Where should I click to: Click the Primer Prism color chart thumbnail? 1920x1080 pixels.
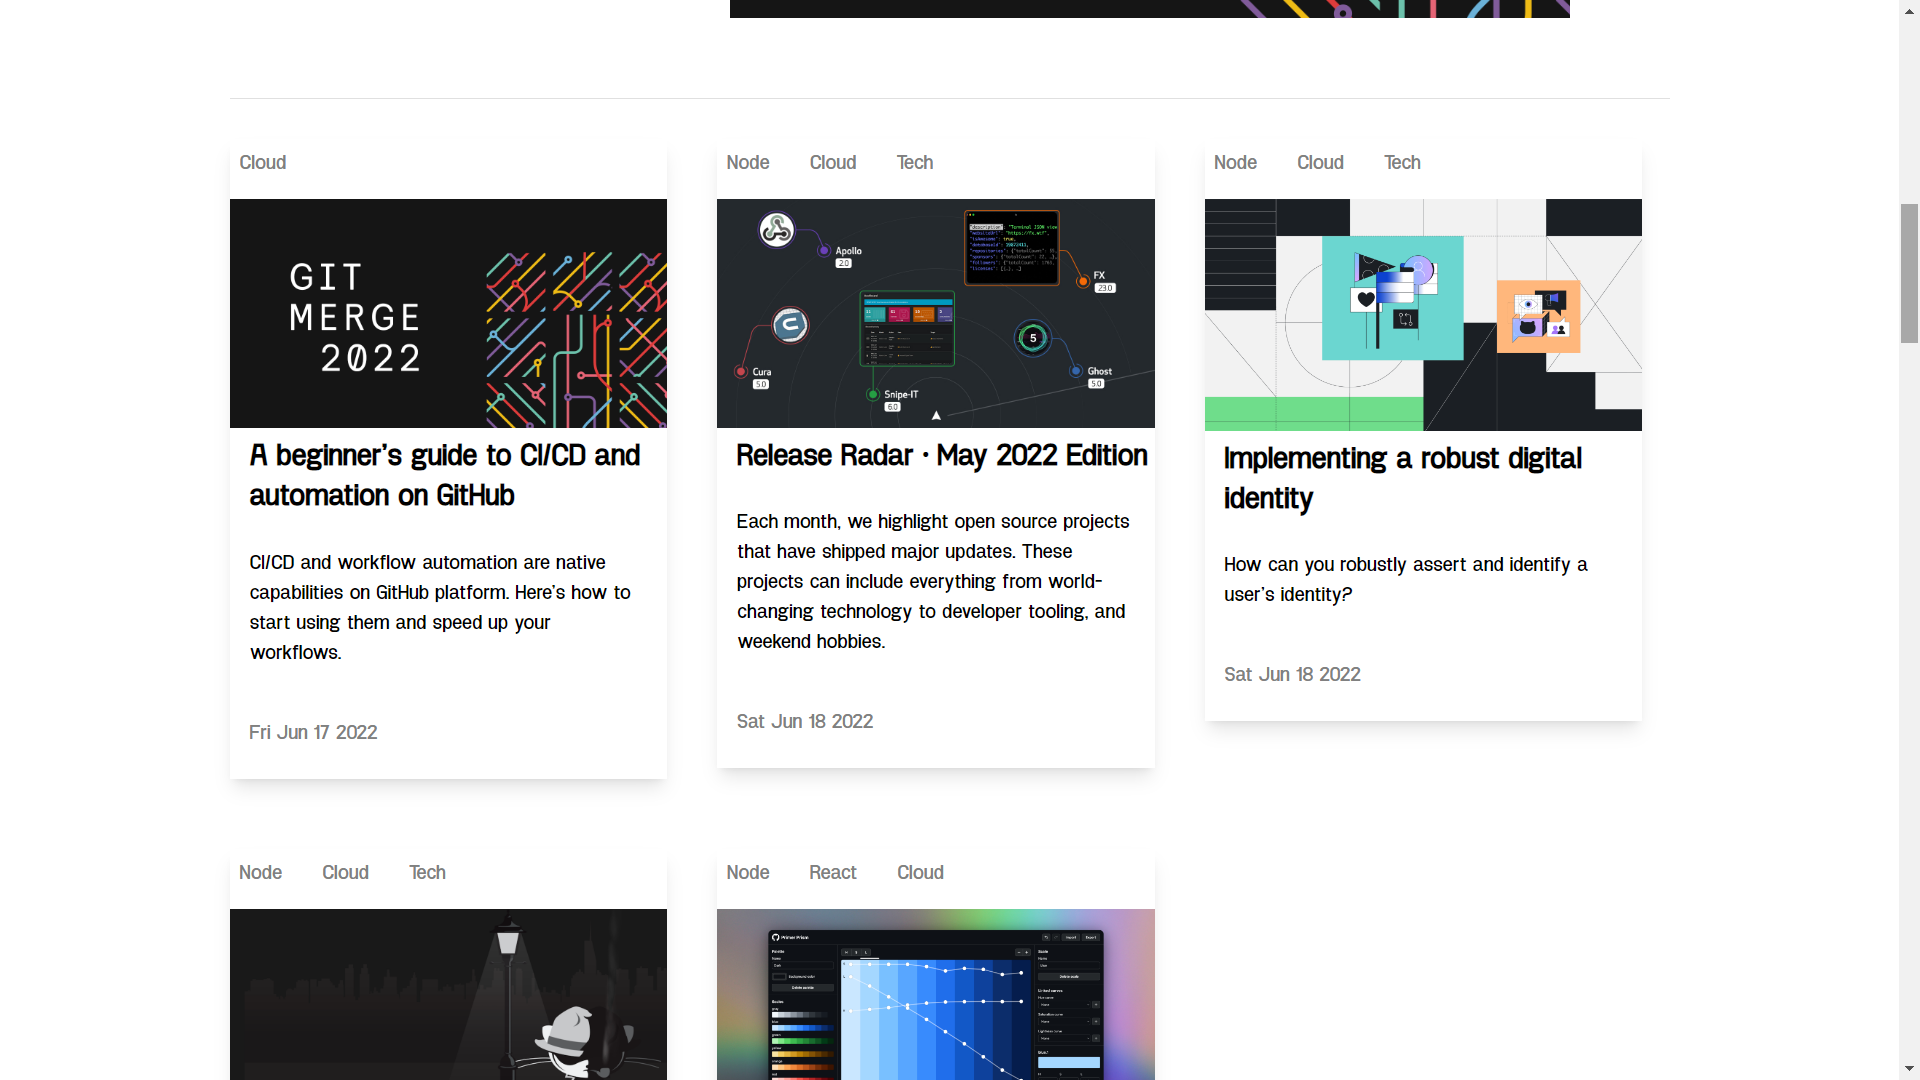point(935,993)
